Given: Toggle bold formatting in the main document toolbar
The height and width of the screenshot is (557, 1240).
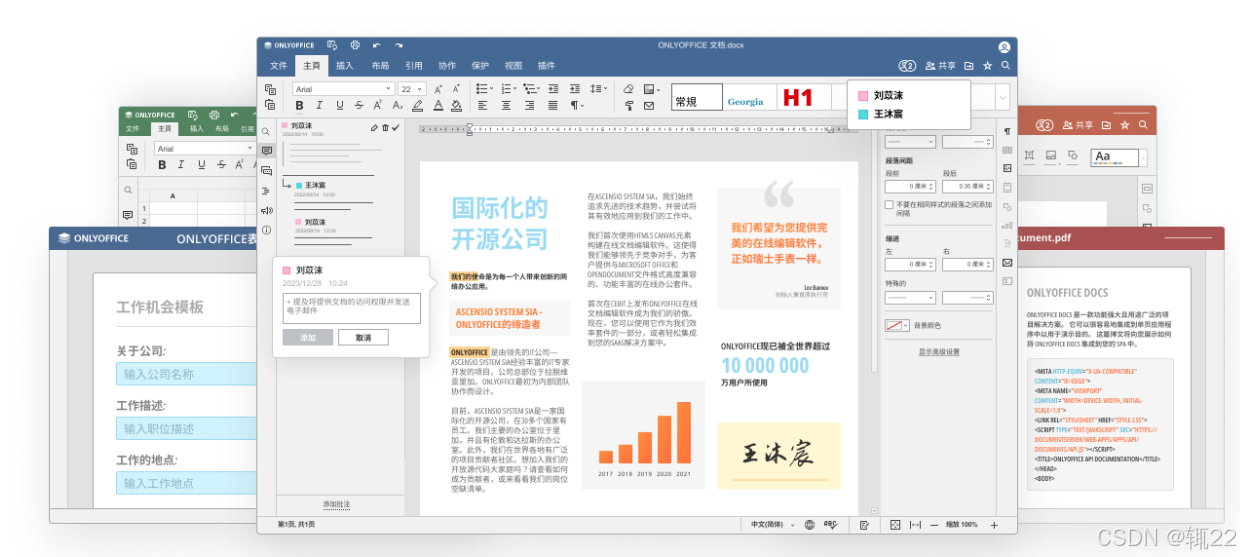Looking at the screenshot, I should click(299, 105).
